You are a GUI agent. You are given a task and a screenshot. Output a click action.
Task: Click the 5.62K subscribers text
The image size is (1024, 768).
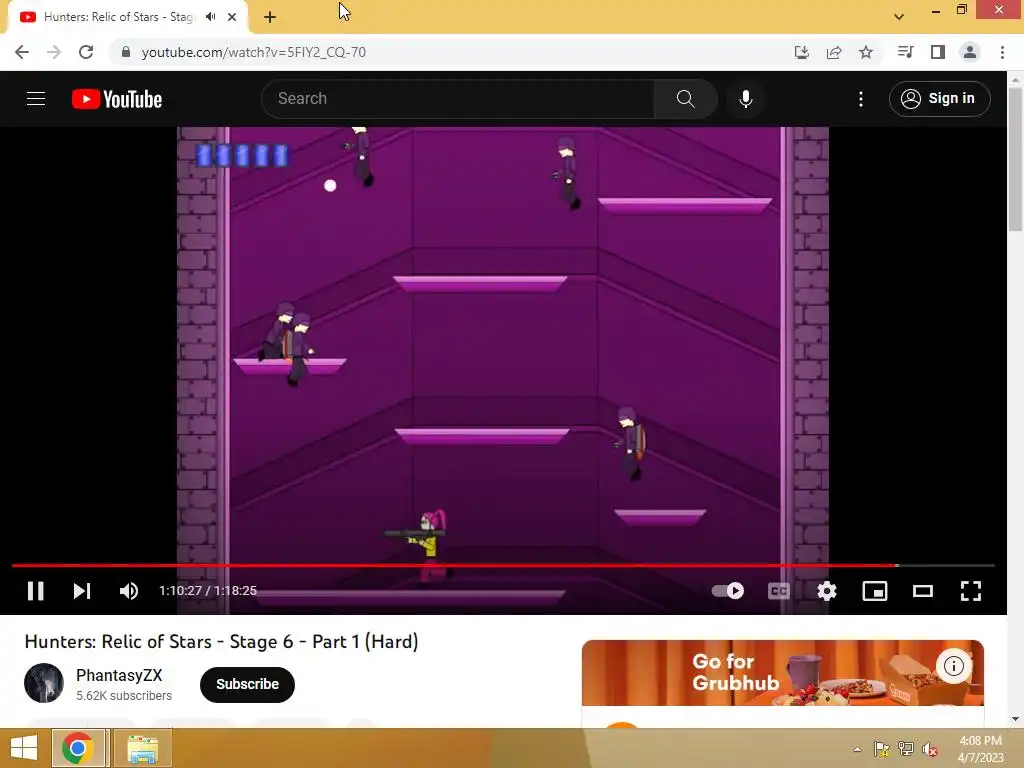(x=124, y=696)
